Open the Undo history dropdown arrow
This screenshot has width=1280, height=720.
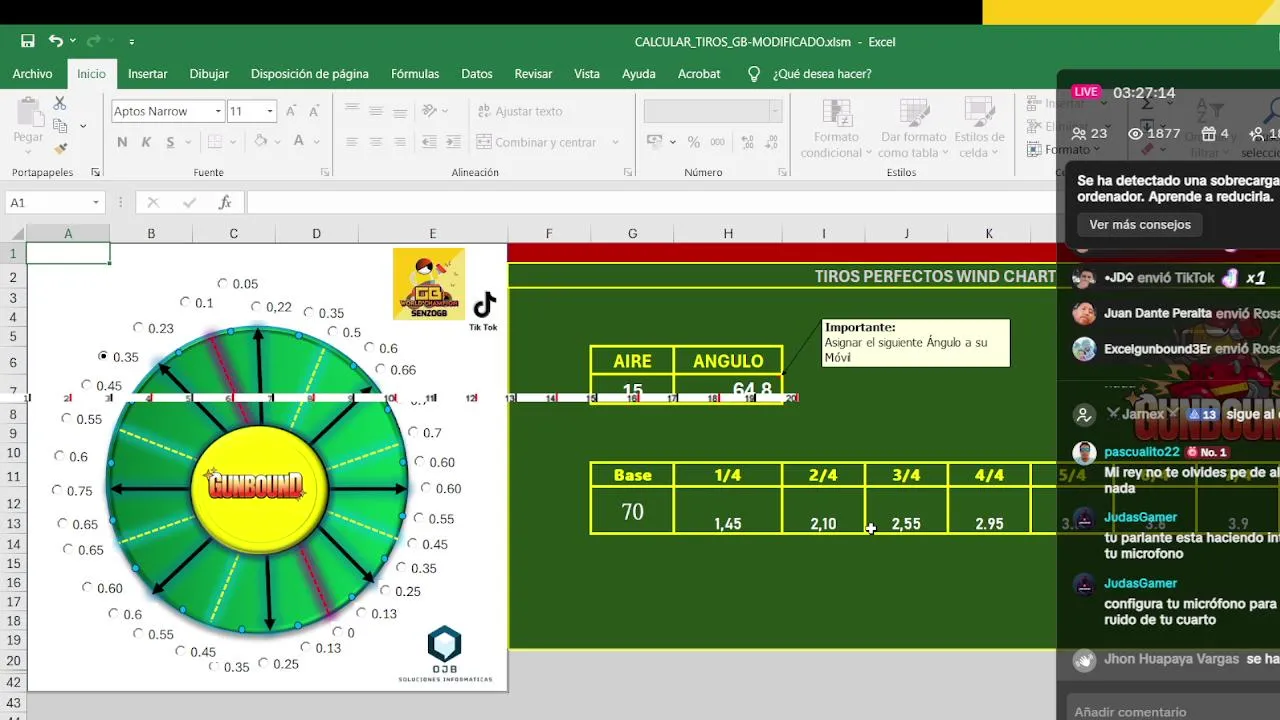point(72,41)
